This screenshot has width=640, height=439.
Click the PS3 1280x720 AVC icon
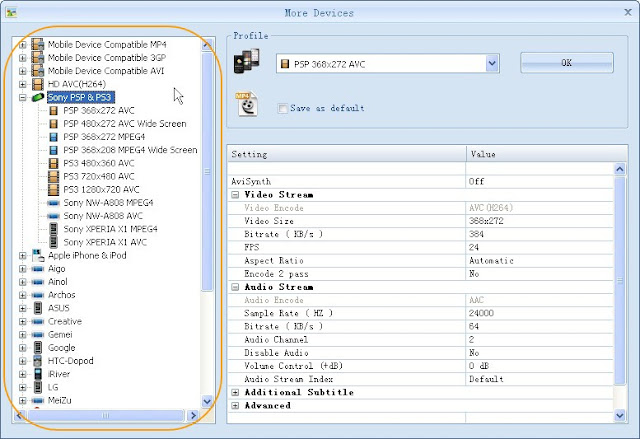(53, 189)
